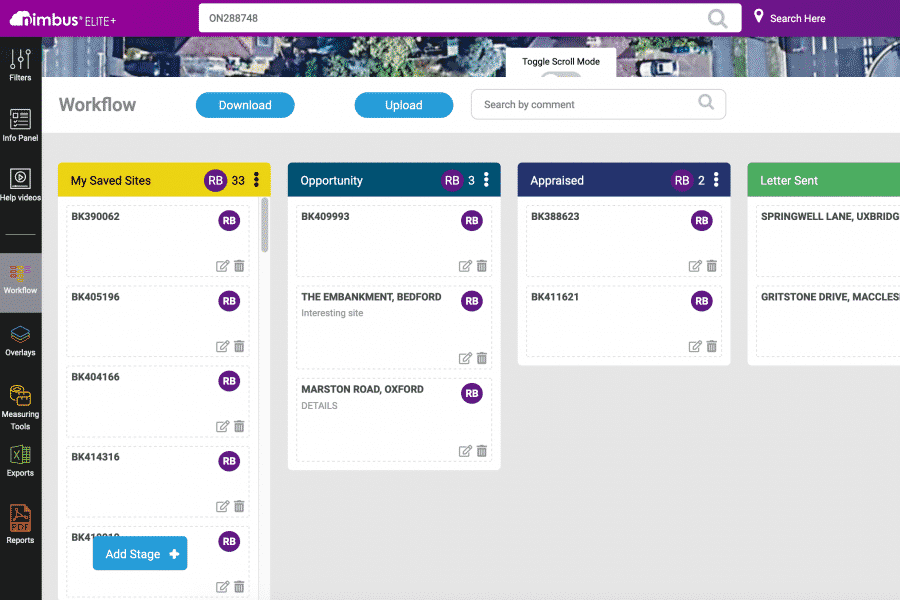900x600 pixels.
Task: Open the PDF Reports panel
Action: pos(20,524)
